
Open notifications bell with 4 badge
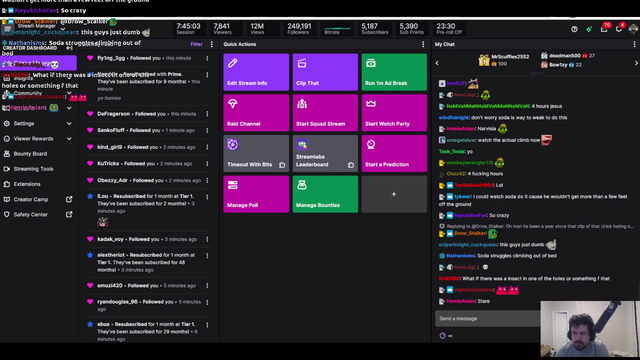[620, 29]
